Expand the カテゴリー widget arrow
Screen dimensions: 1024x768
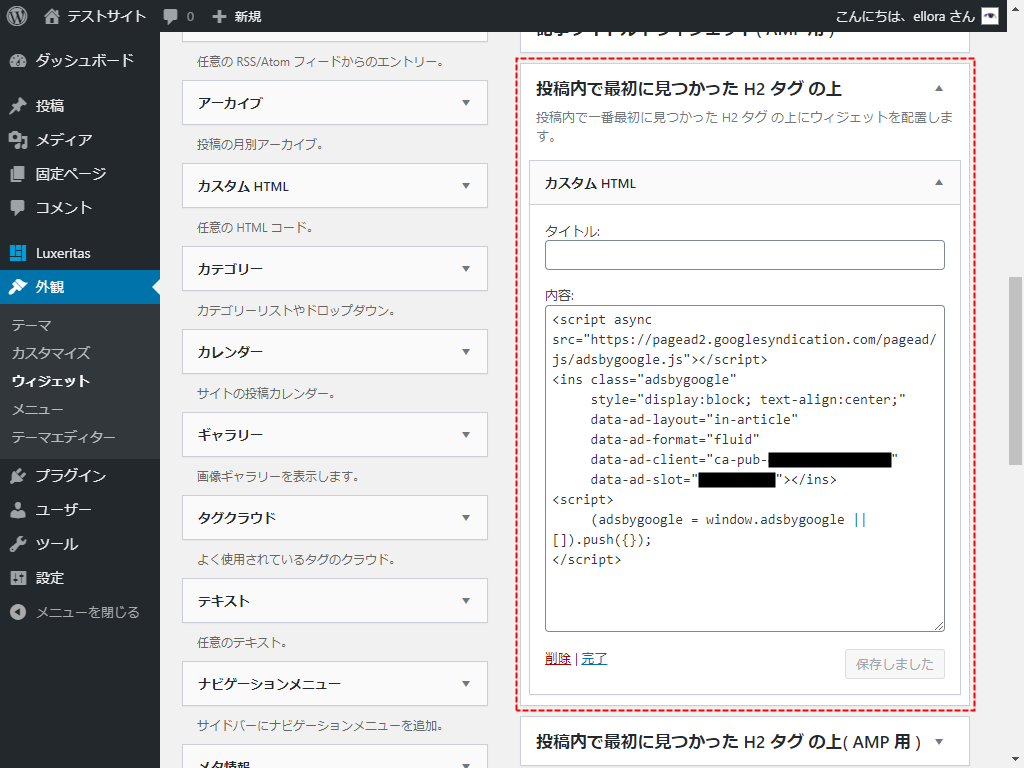466,268
